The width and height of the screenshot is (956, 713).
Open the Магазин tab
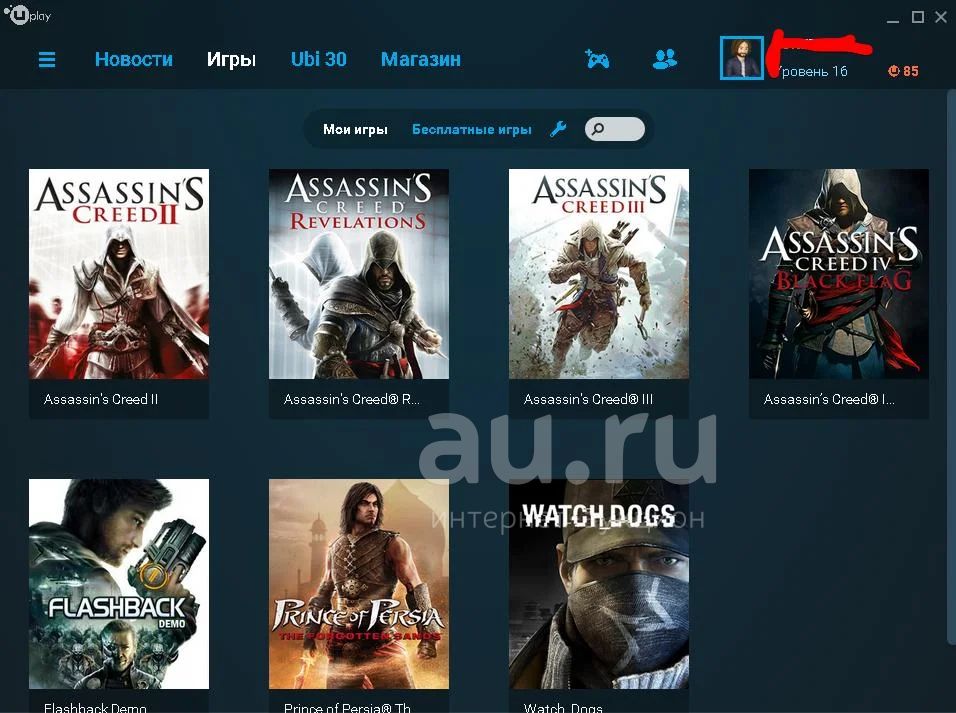pos(421,59)
